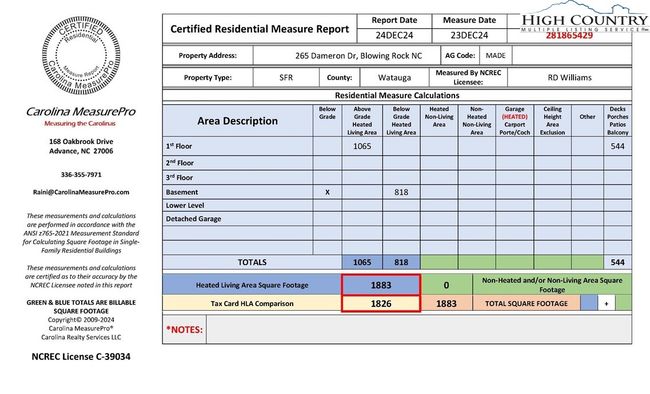The image size is (650, 394).
Task: Click the licensee name RD Williams
Action: 569,78
